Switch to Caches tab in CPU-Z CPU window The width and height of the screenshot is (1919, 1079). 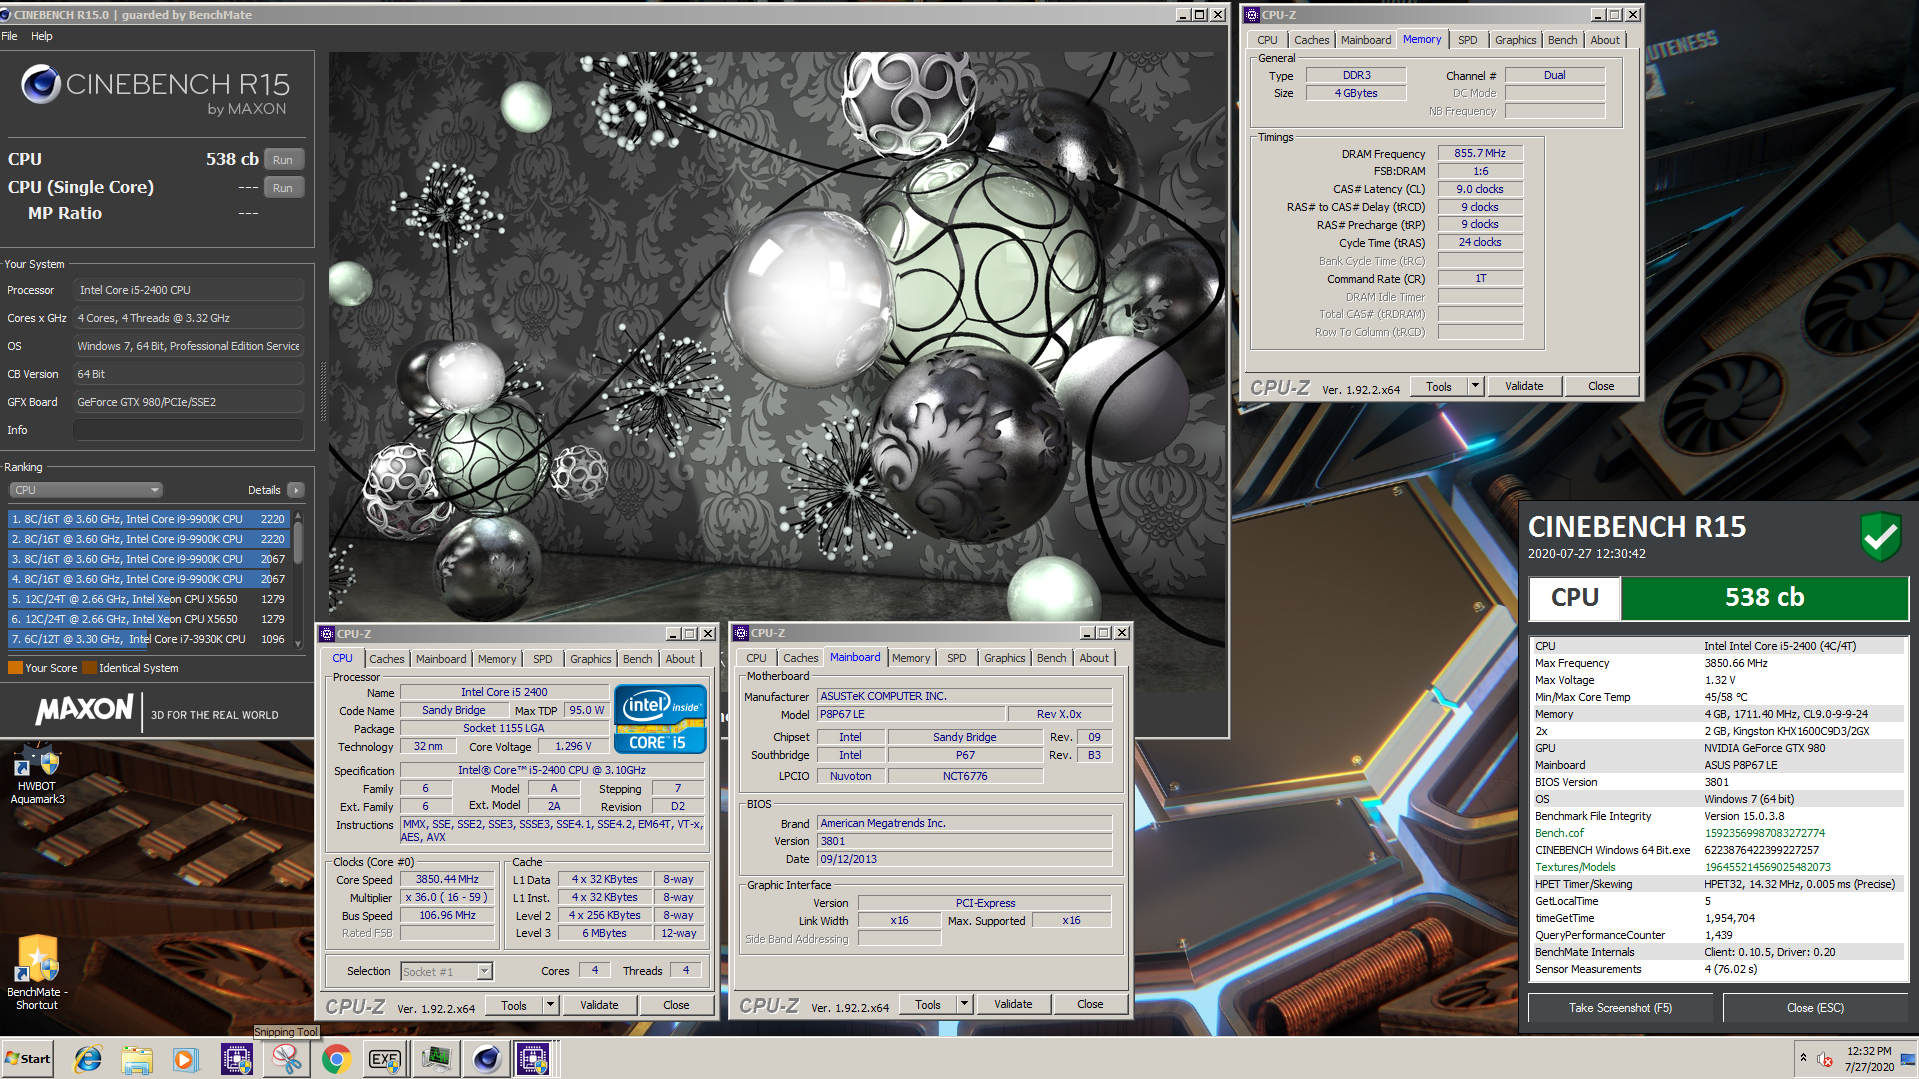[x=387, y=659]
